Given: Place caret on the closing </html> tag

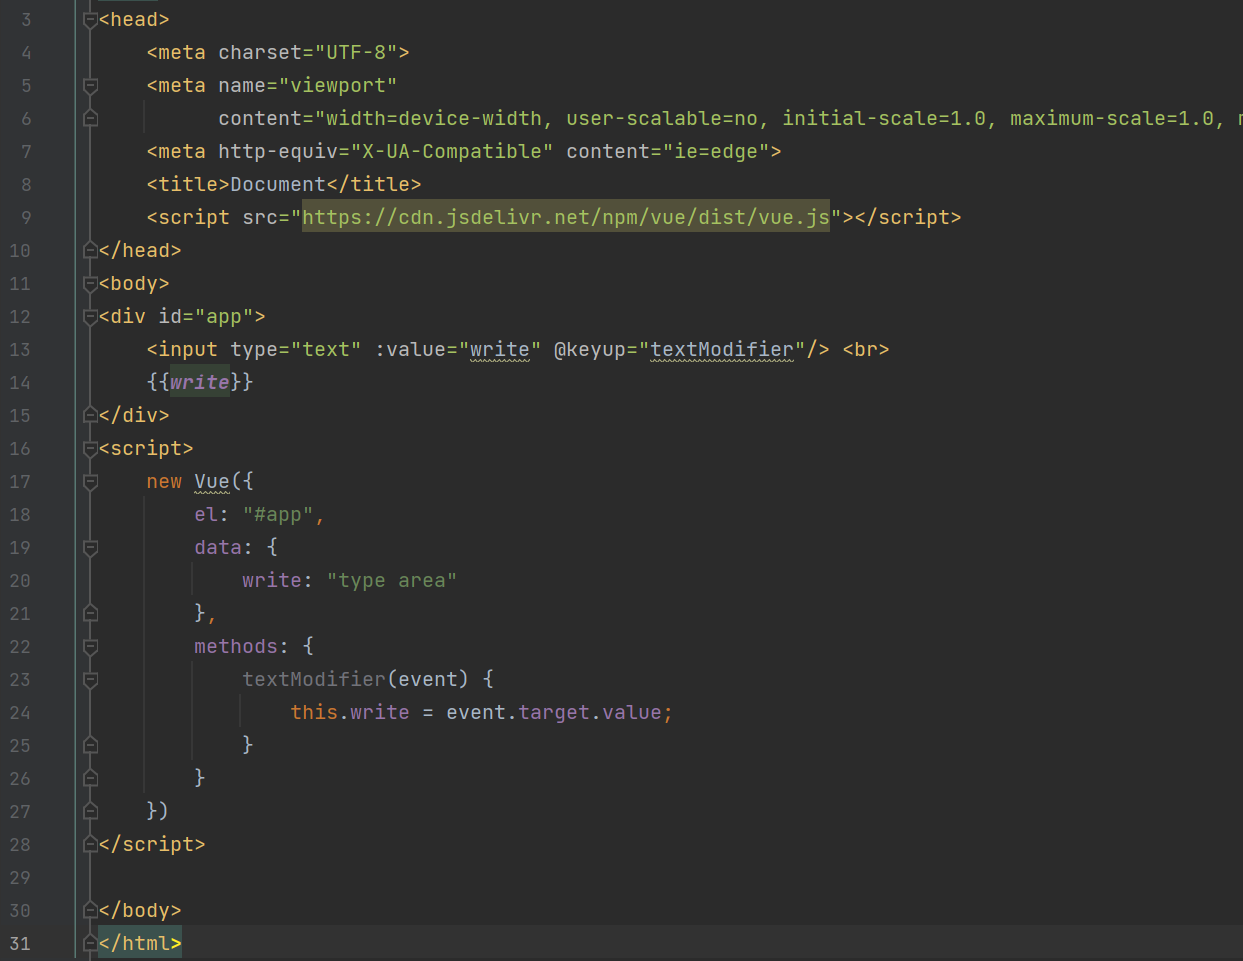Looking at the screenshot, I should click(140, 944).
